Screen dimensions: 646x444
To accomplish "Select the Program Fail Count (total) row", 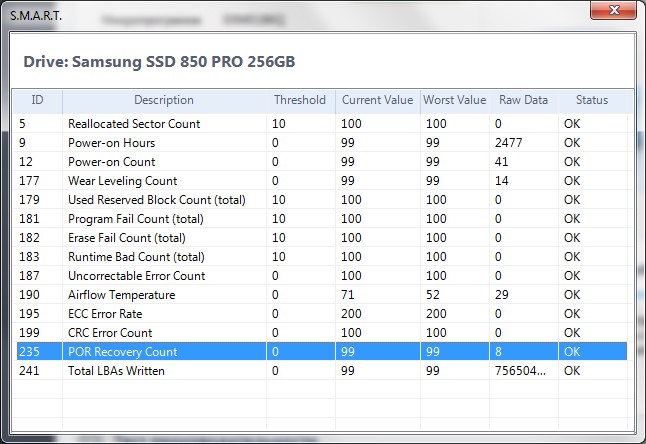I will click(x=322, y=218).
